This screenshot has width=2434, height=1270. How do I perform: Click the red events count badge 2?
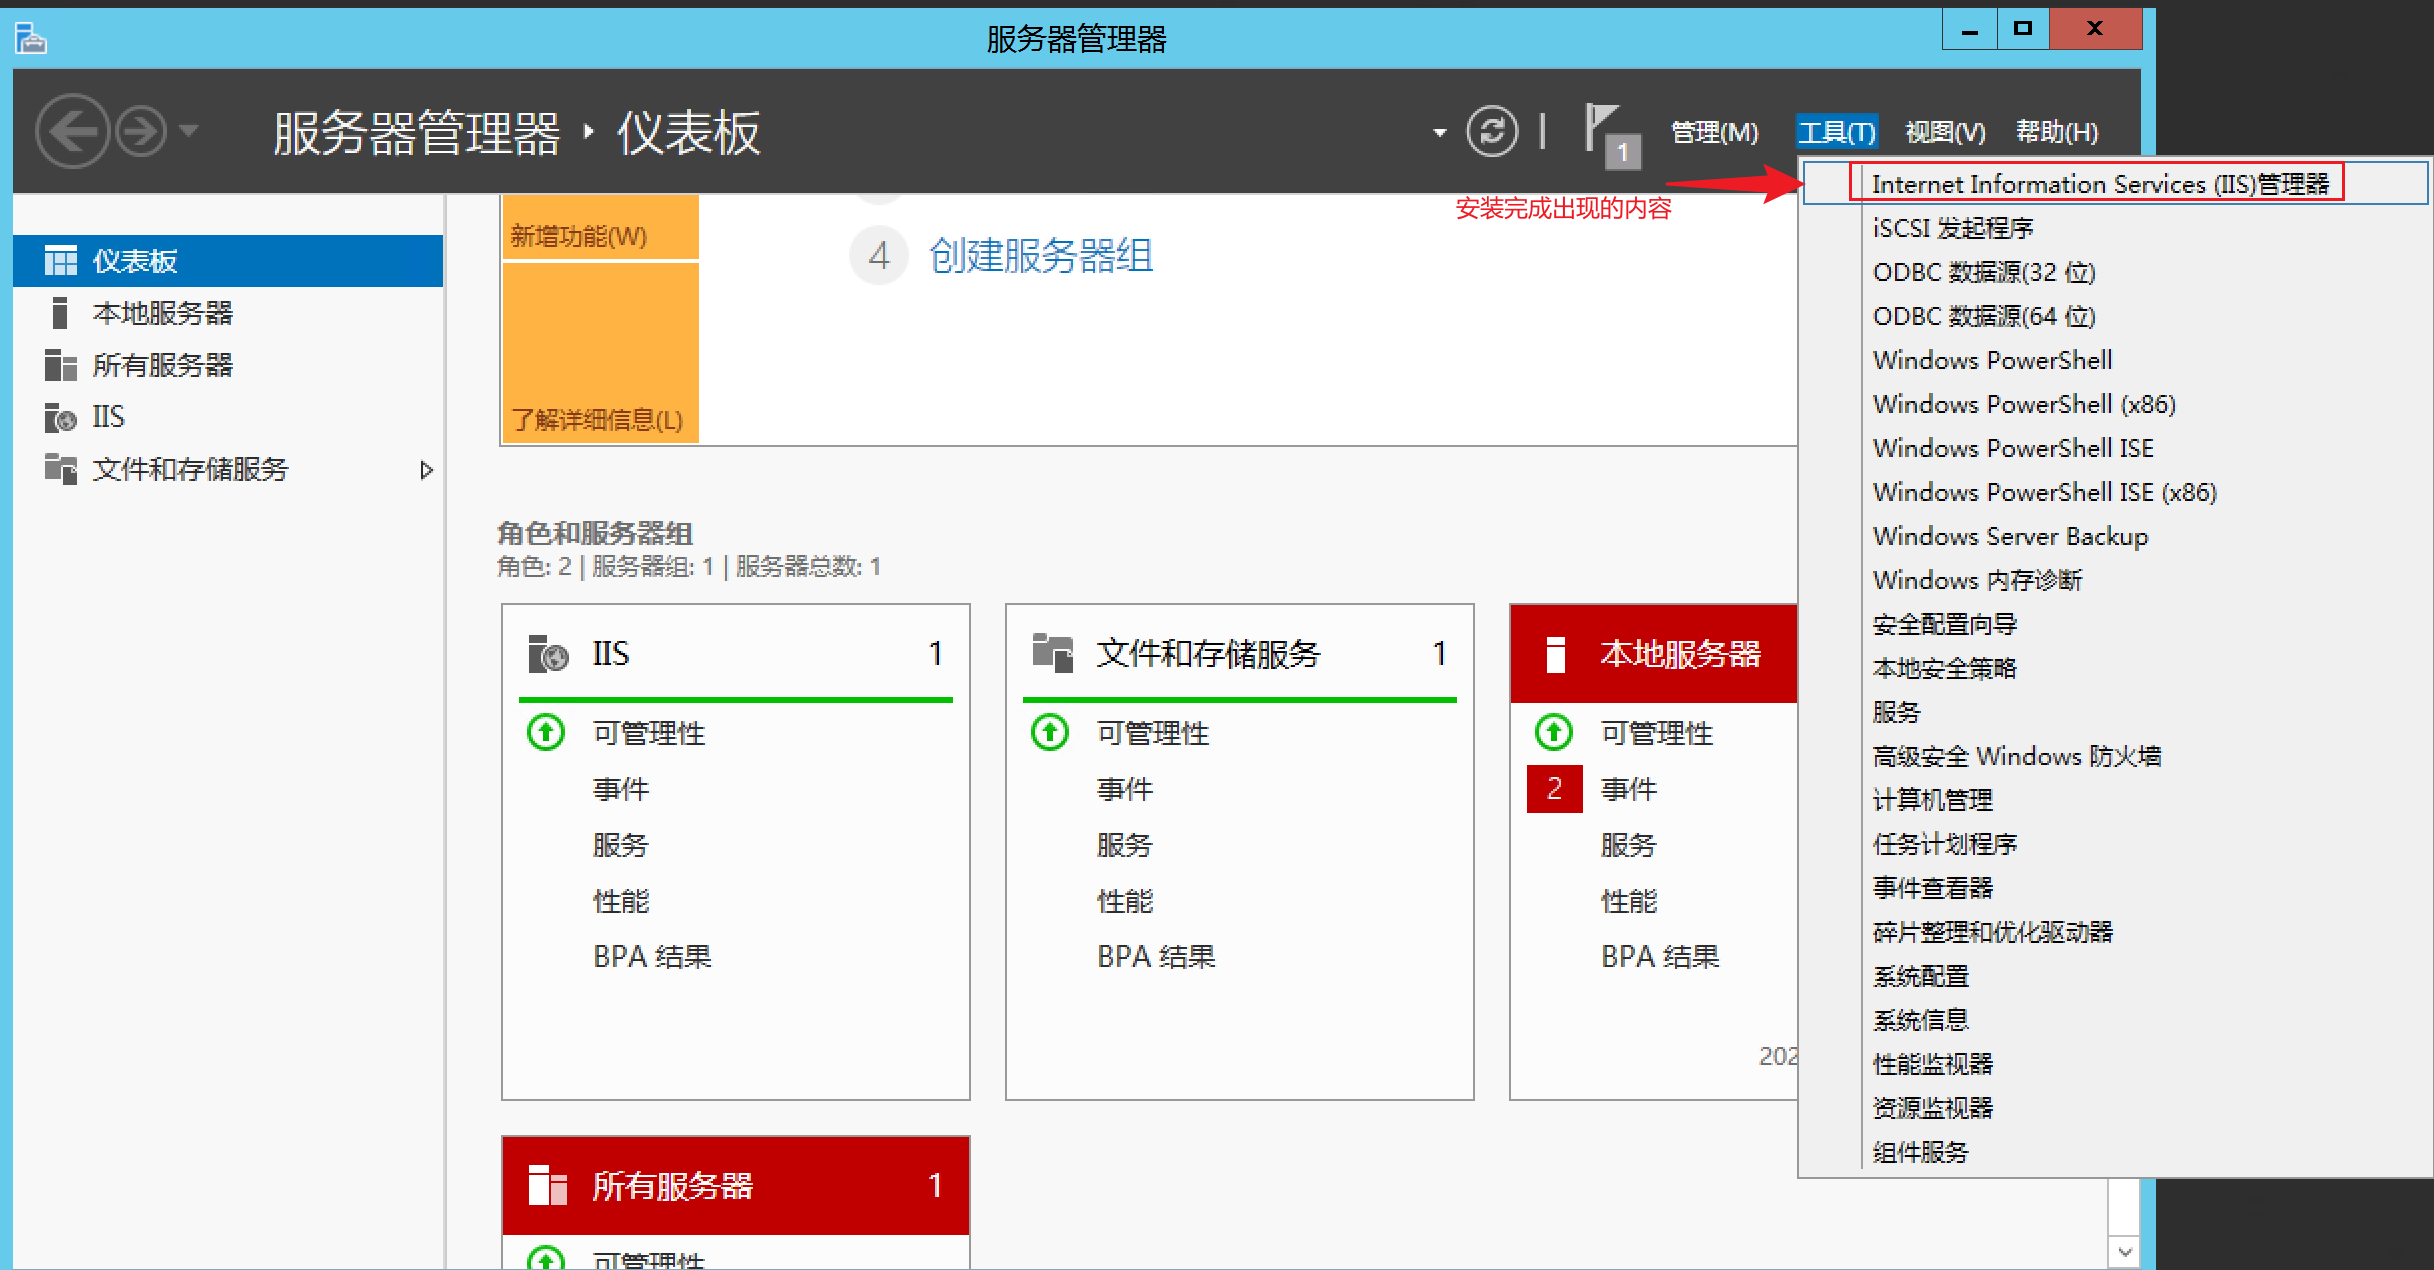coord(1554,789)
